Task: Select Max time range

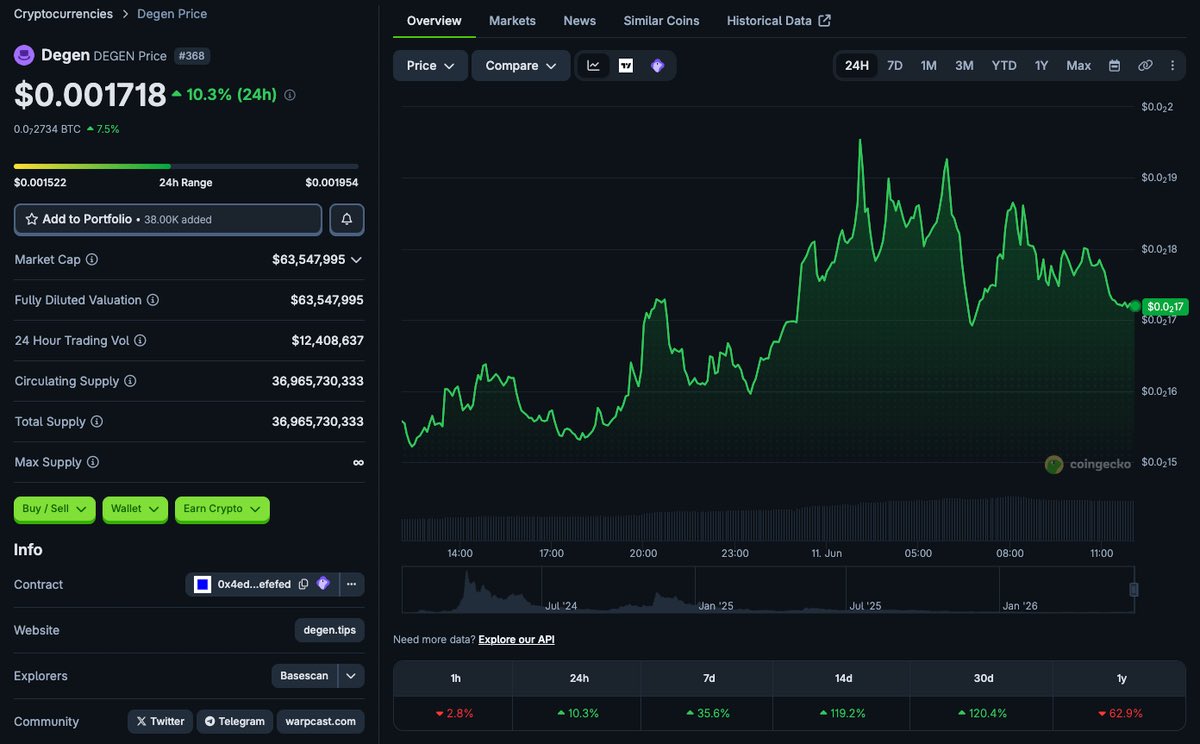Action: [1079, 66]
